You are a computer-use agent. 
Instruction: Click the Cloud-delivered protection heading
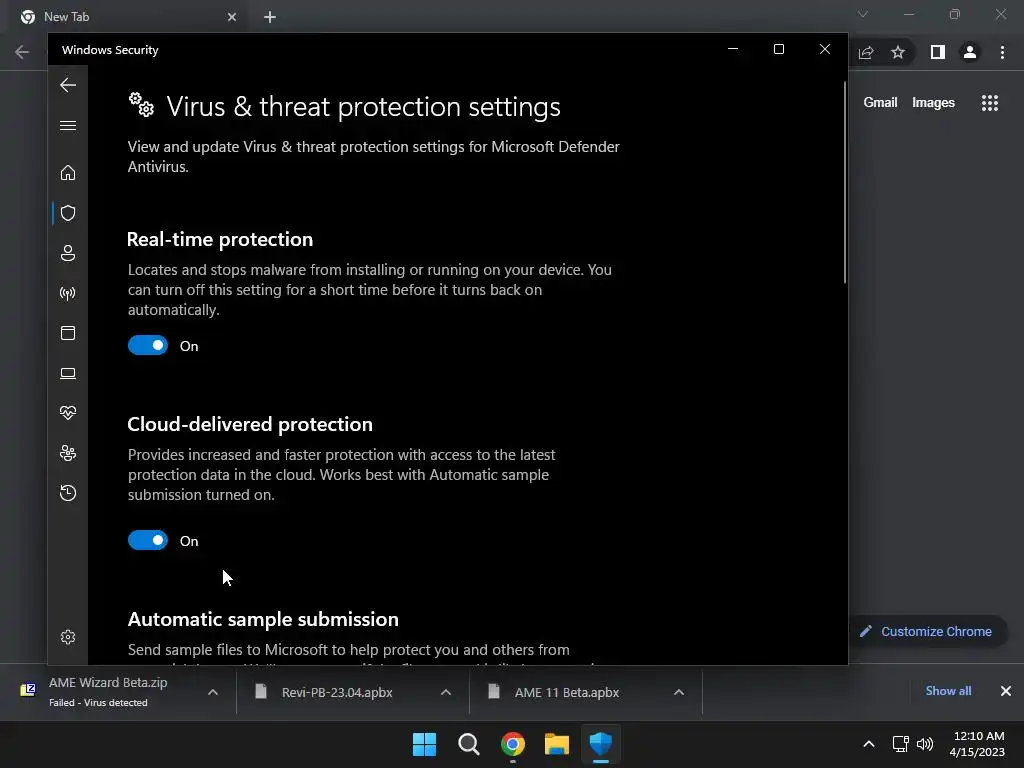point(250,424)
